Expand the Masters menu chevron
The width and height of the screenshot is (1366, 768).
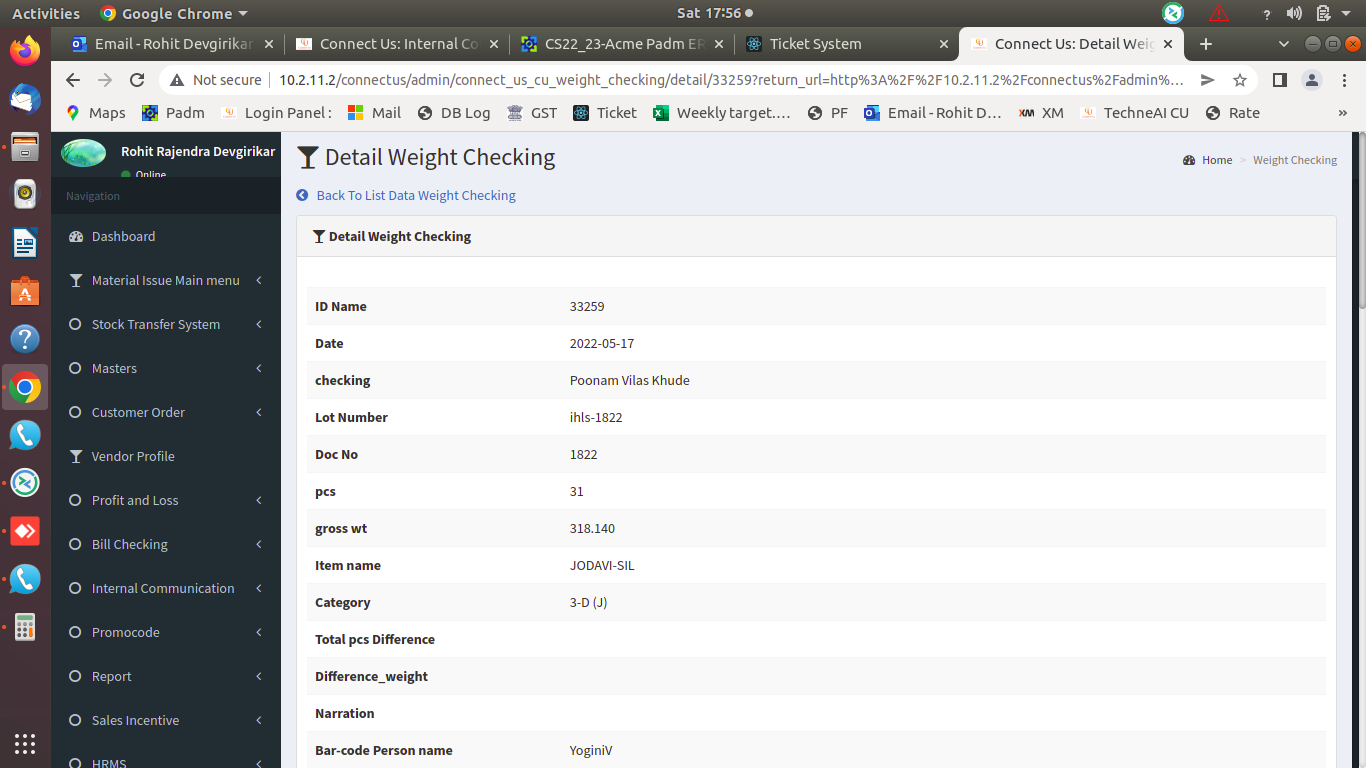point(259,368)
